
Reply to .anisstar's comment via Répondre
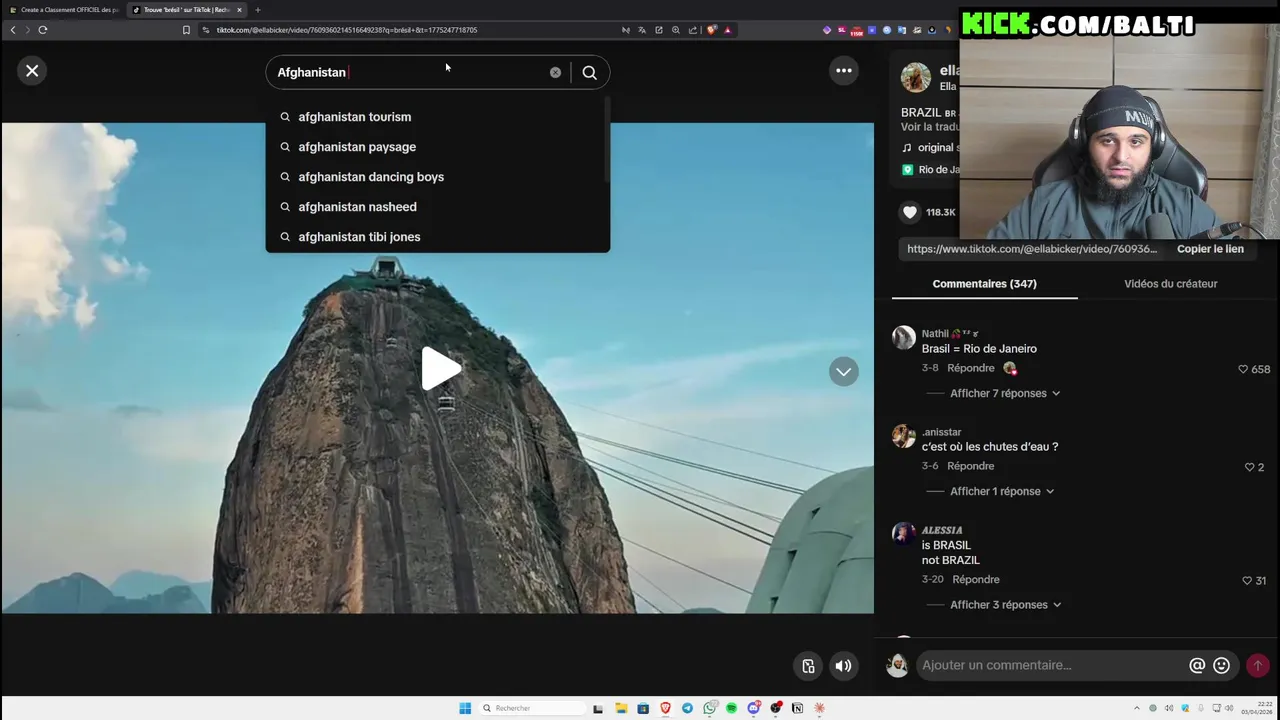point(971,466)
